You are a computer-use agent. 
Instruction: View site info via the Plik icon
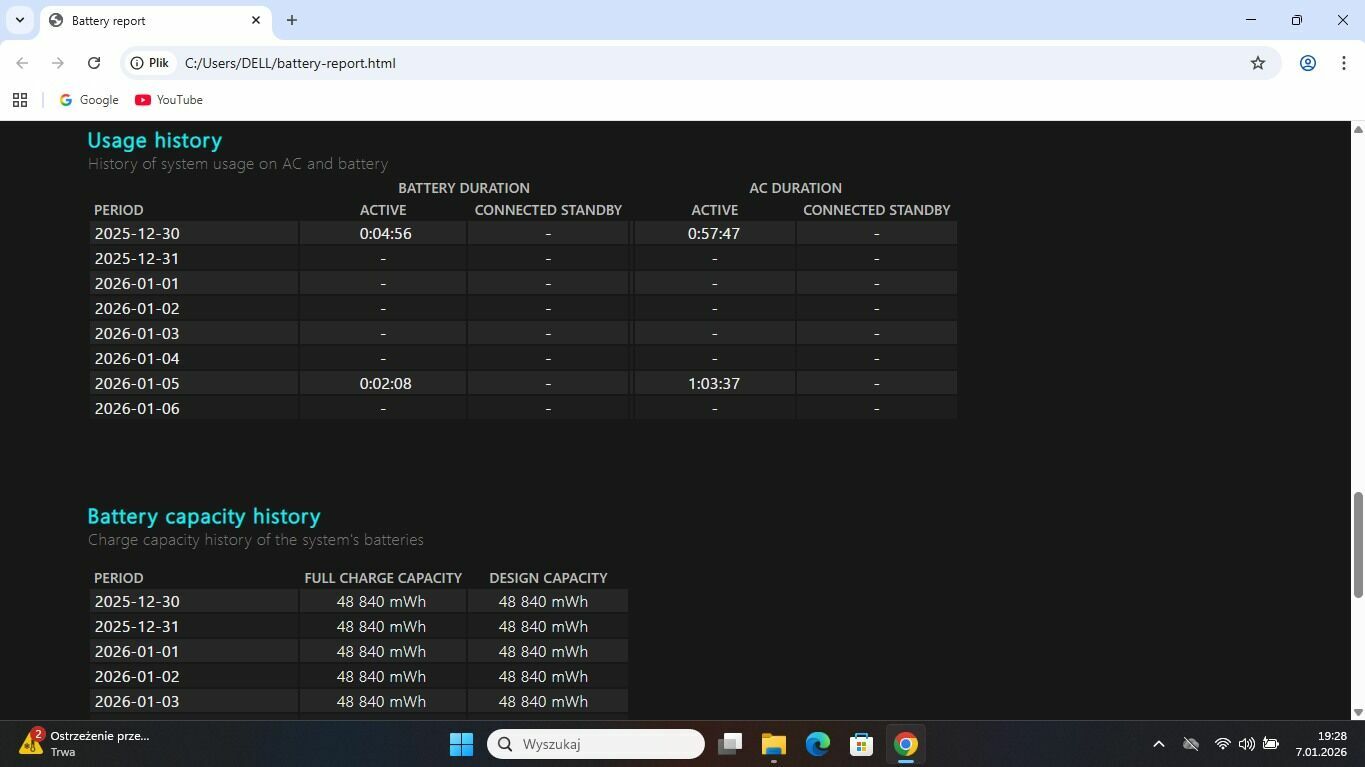point(150,63)
